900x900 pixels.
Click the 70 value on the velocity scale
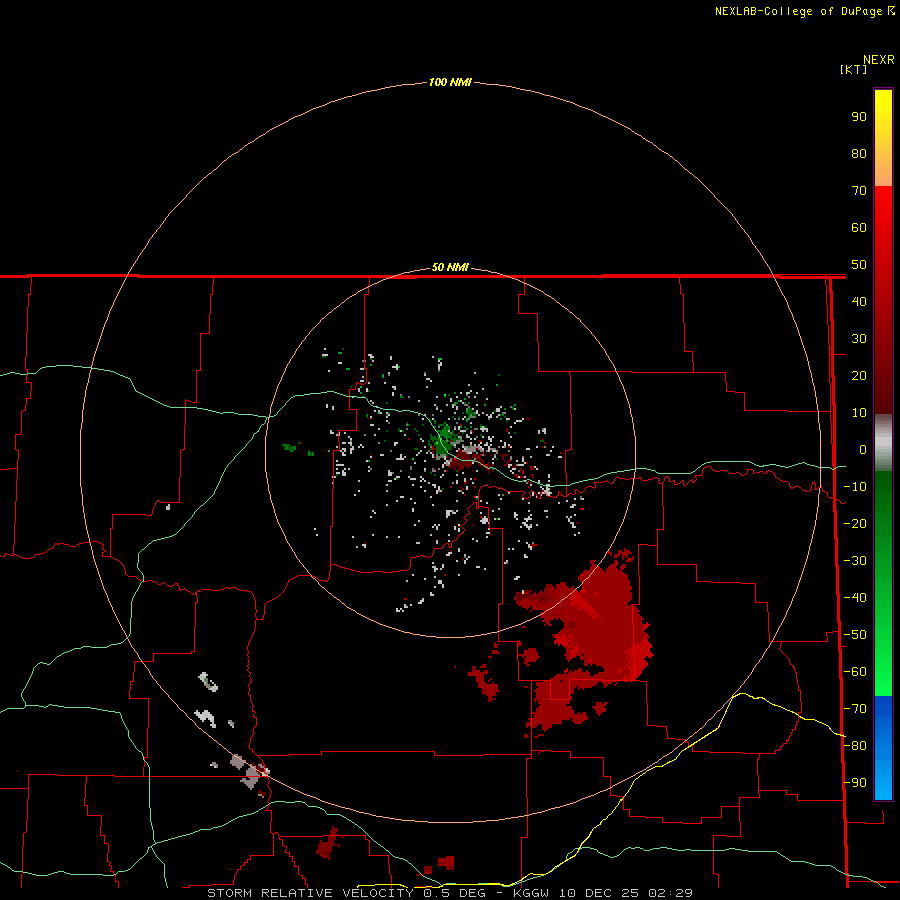859,191
